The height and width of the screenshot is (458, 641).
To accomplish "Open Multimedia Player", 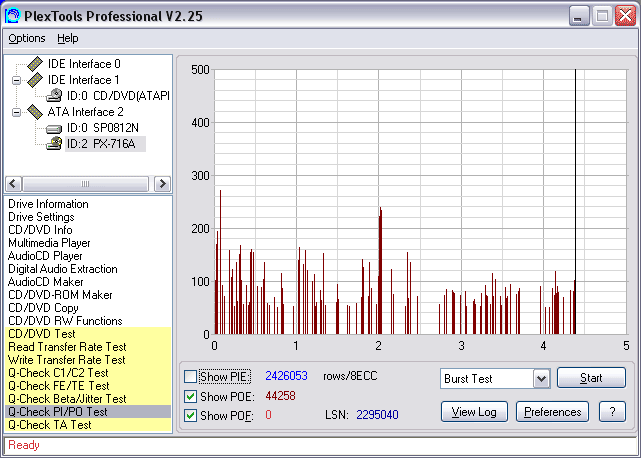I will click(49, 243).
